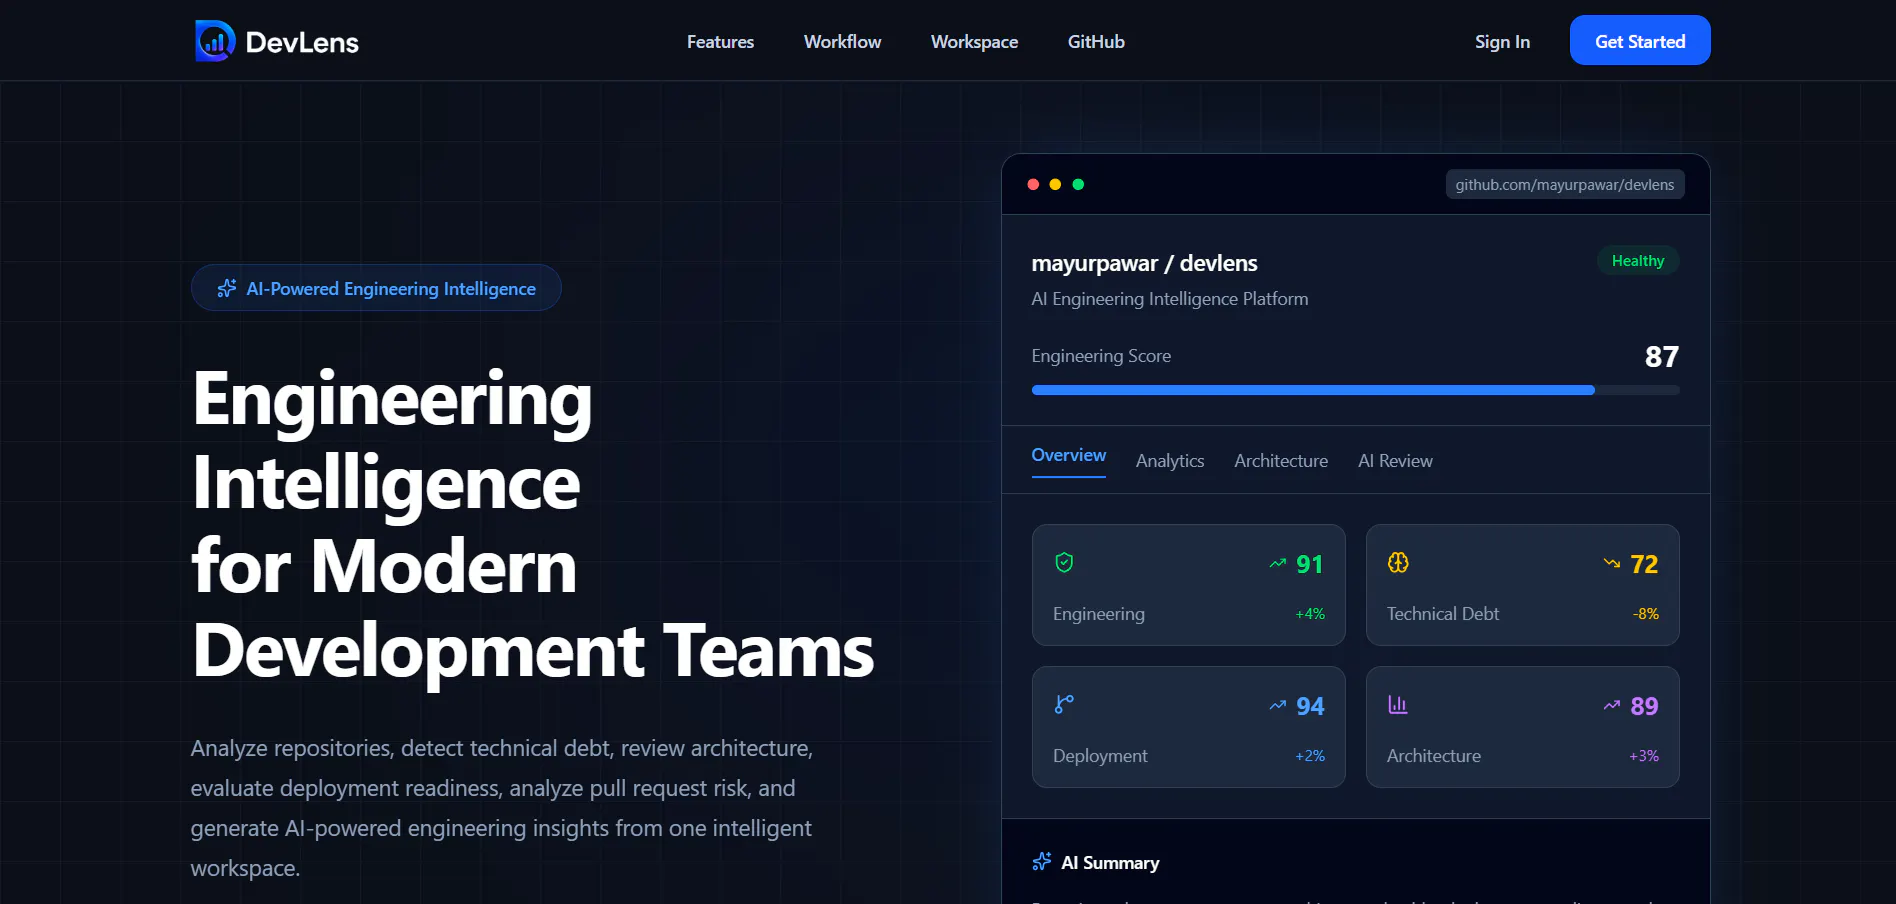1896x904 pixels.
Task: Click the "AI Engineering Intelligence Platform" subtitle
Action: tap(1170, 299)
